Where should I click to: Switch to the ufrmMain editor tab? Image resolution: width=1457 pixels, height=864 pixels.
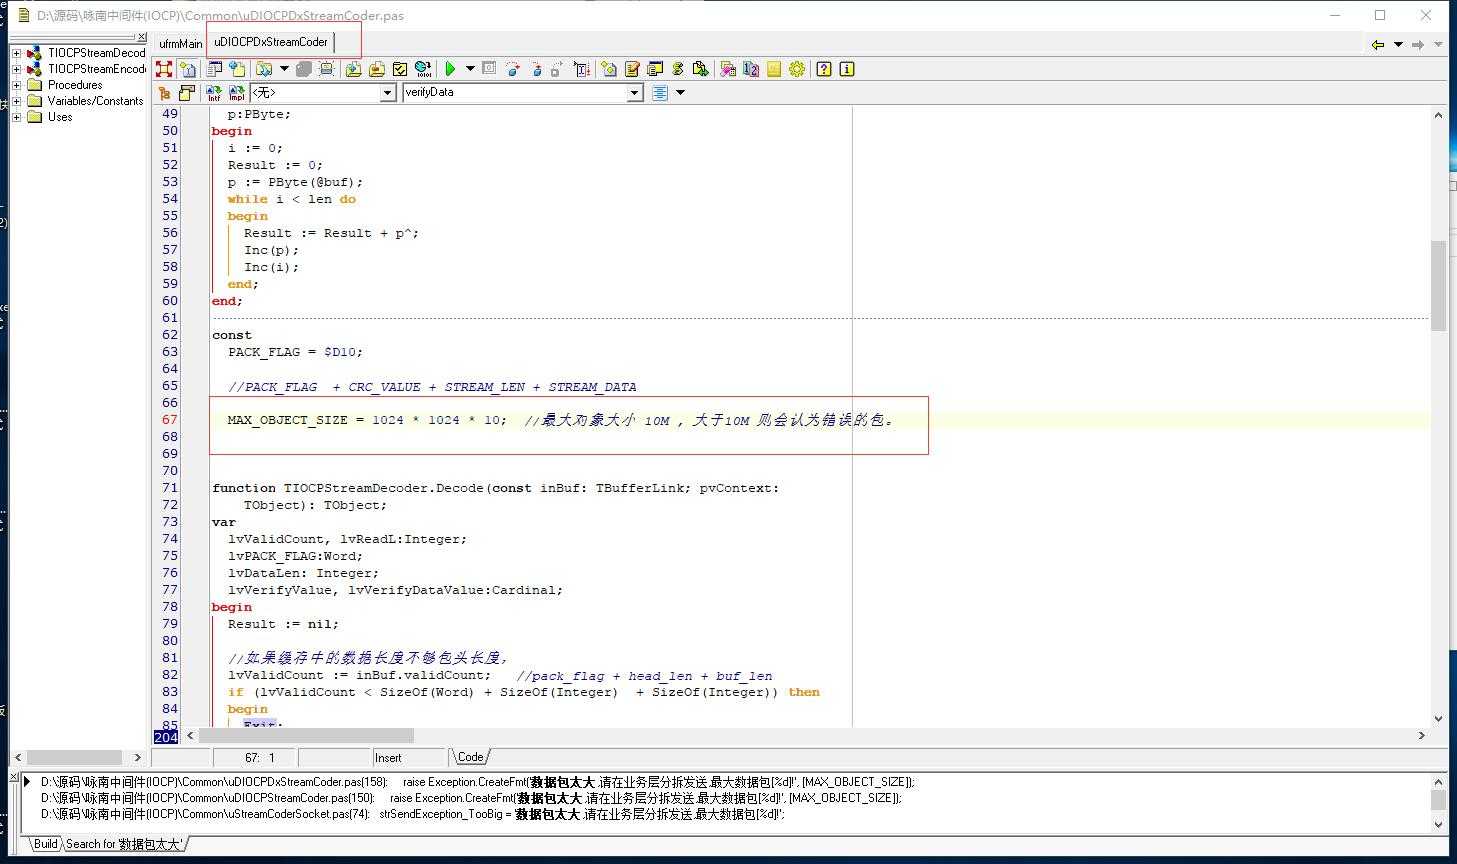(180, 43)
